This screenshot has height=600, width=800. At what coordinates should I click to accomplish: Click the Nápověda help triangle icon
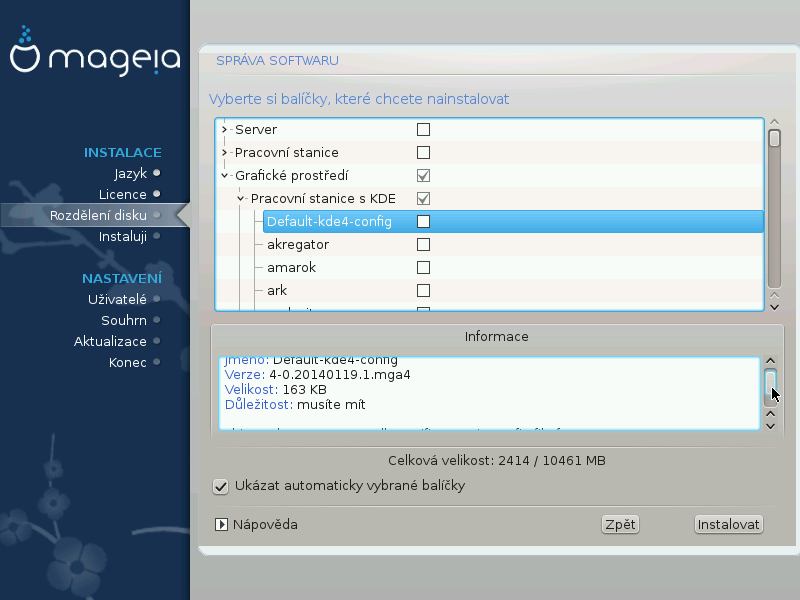221,524
